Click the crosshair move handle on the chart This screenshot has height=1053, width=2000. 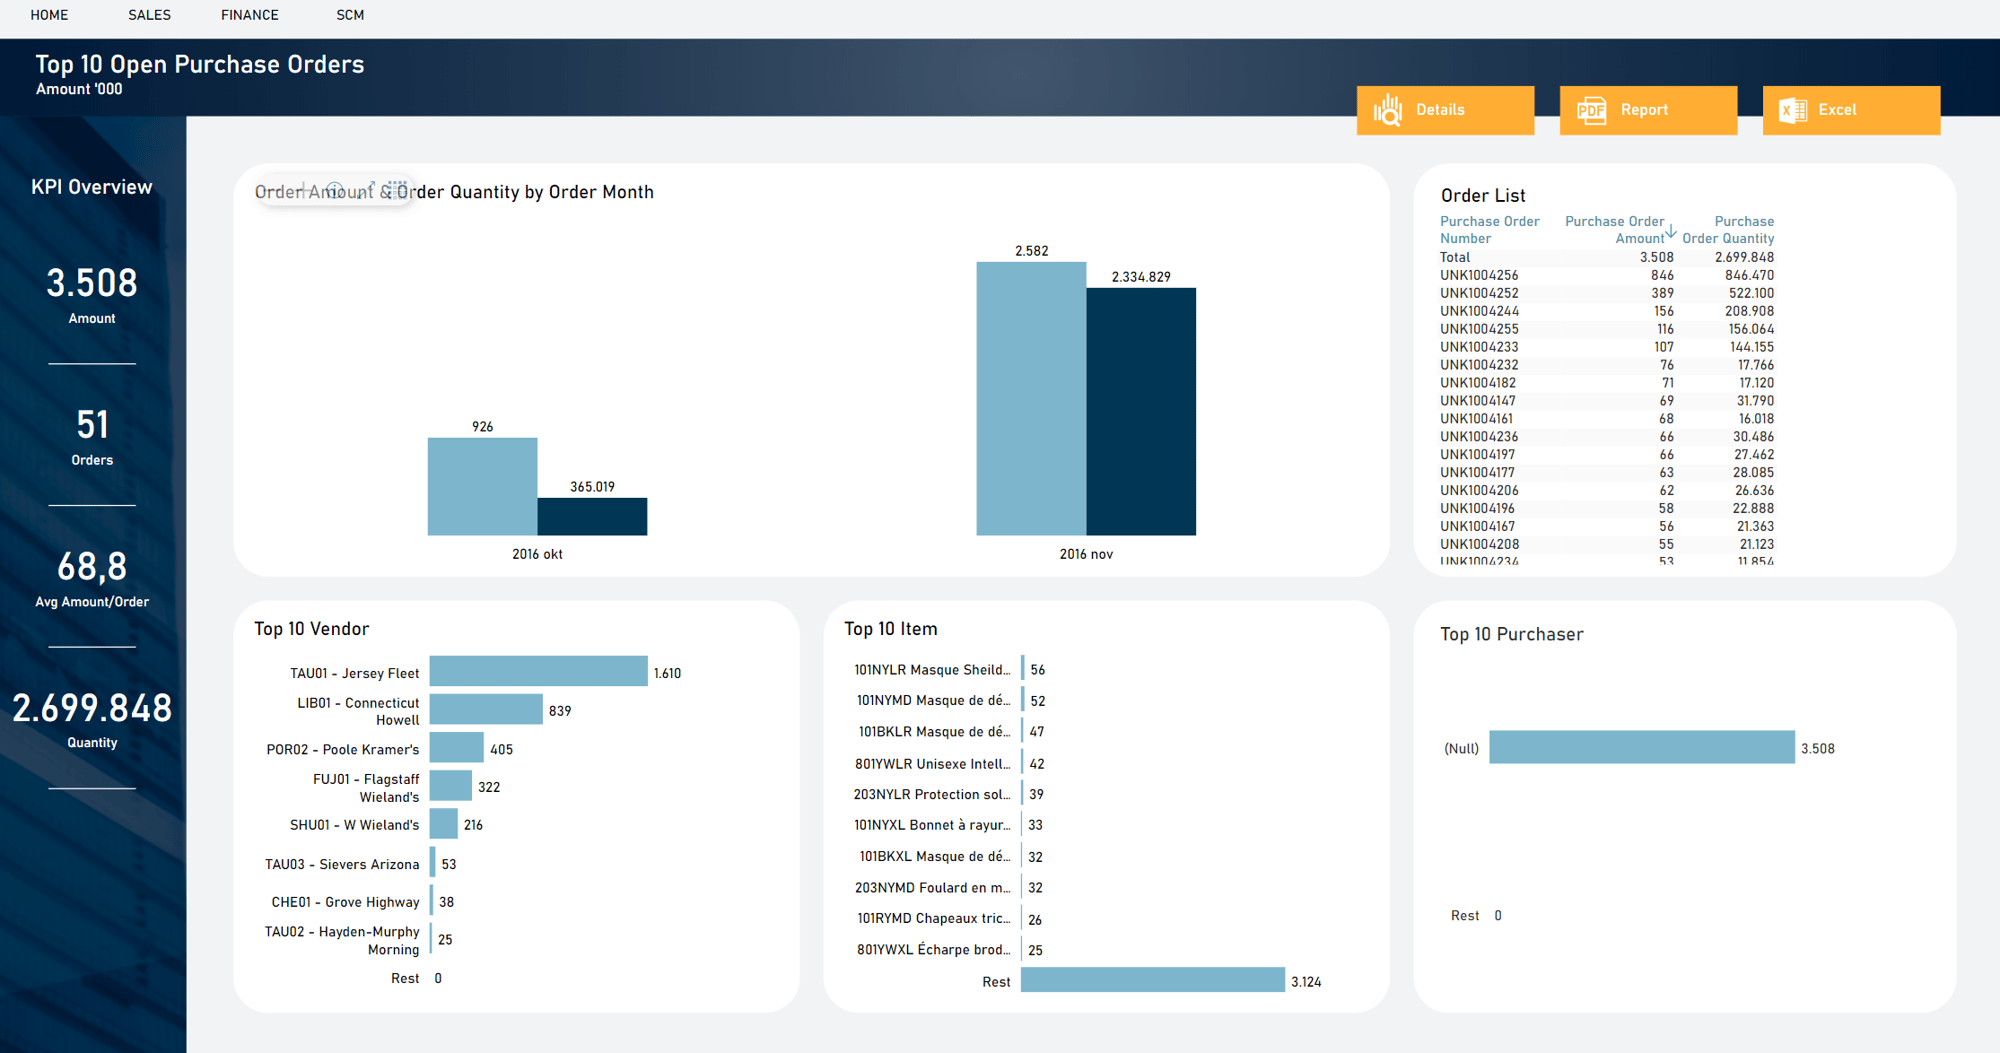pos(303,190)
